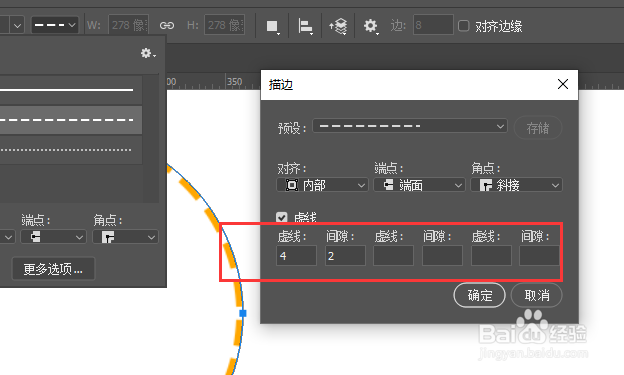The width and height of the screenshot is (624, 375).
Task: Select the solid line stroke preset
Action: [71, 90]
